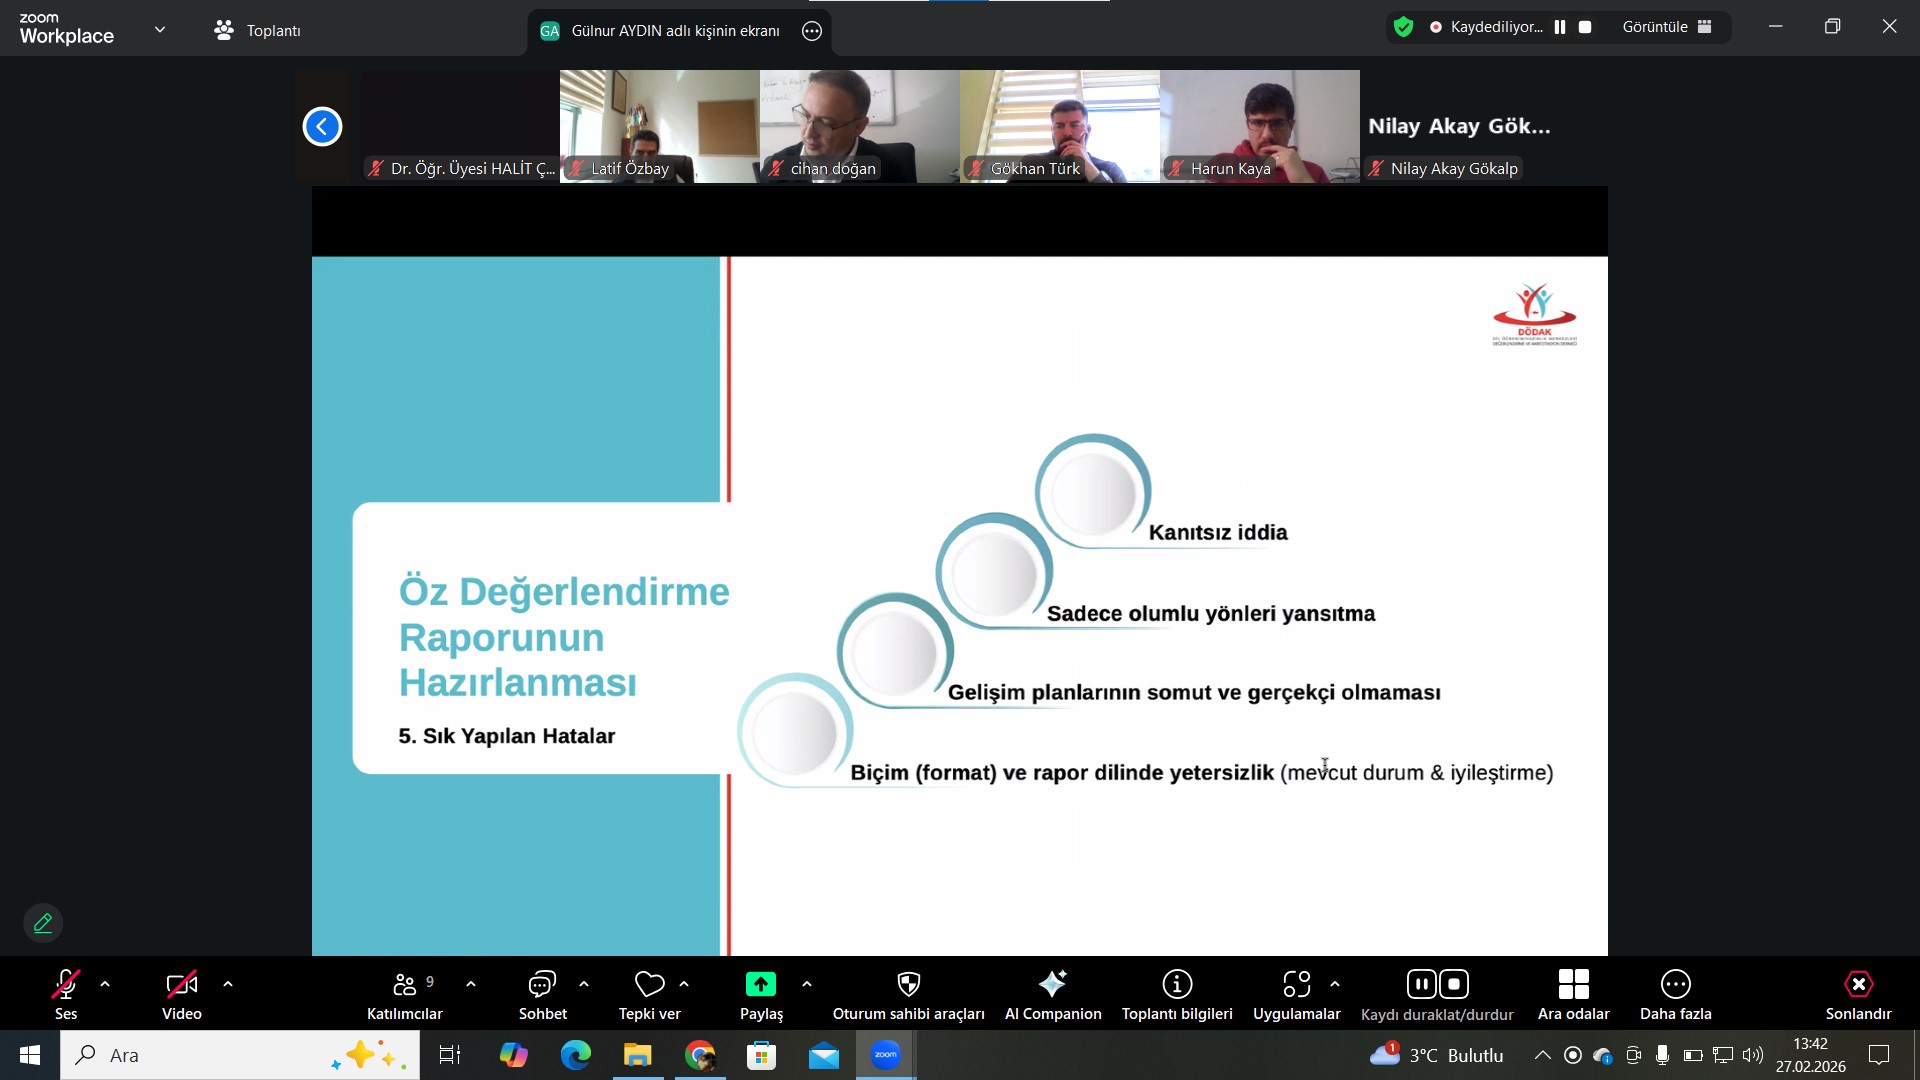Click the green Paylaş share screen icon
1920x1080 pixels.
[760, 985]
